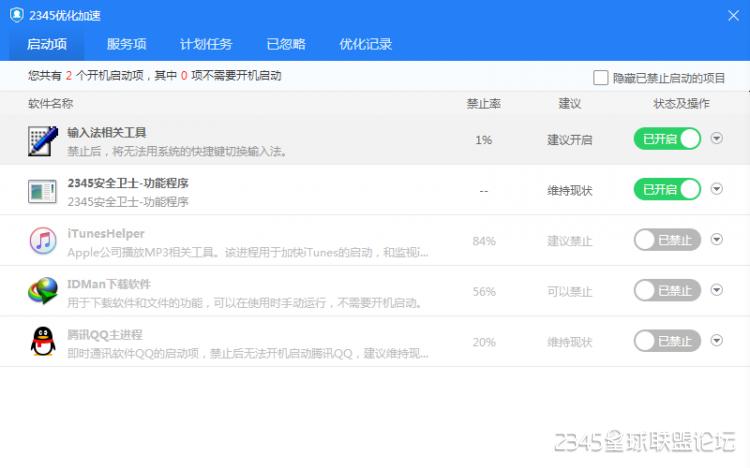Open the 已忽略 tab

point(286,44)
